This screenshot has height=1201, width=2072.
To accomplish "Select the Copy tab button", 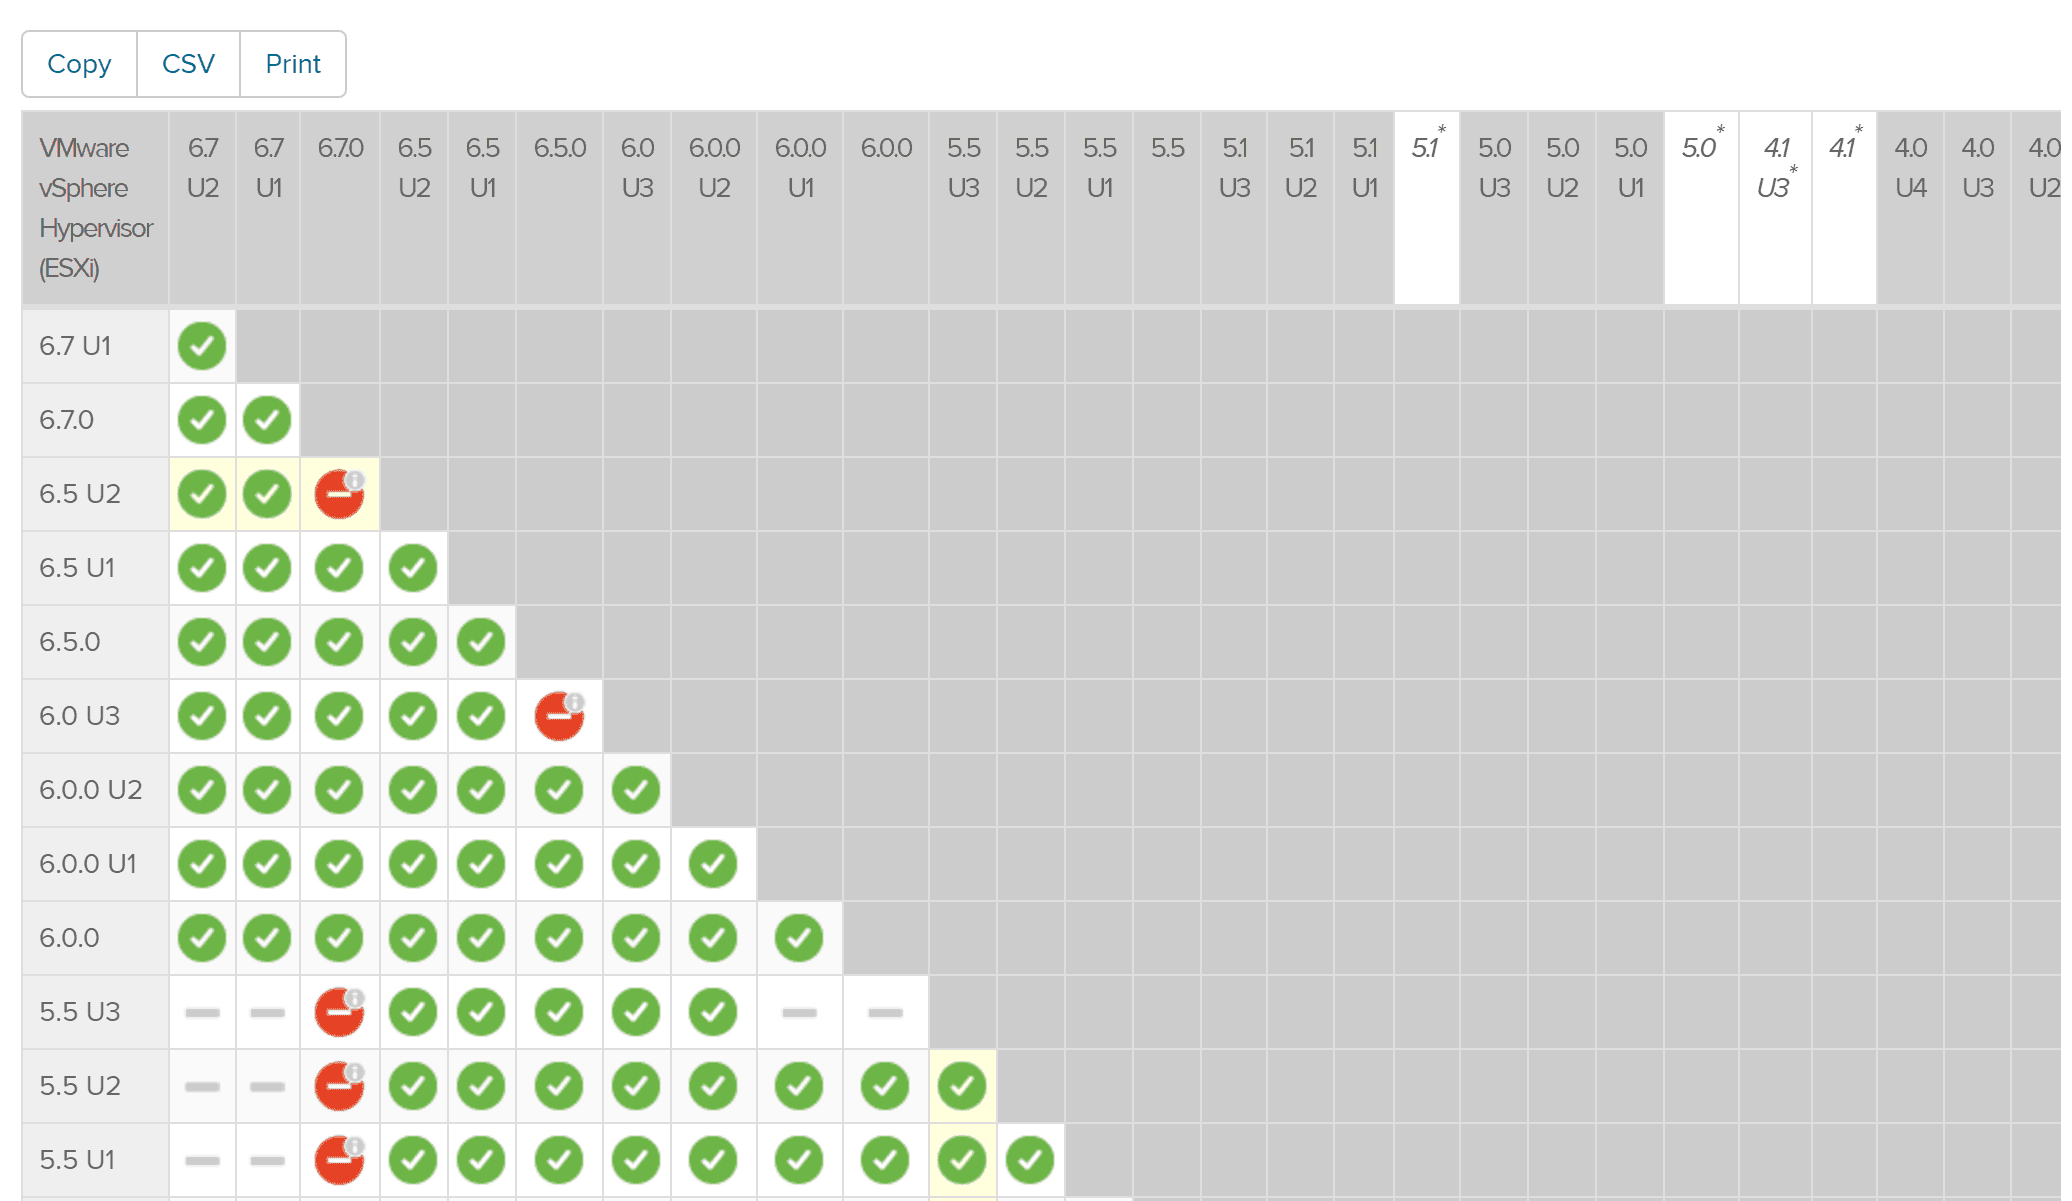I will [79, 63].
